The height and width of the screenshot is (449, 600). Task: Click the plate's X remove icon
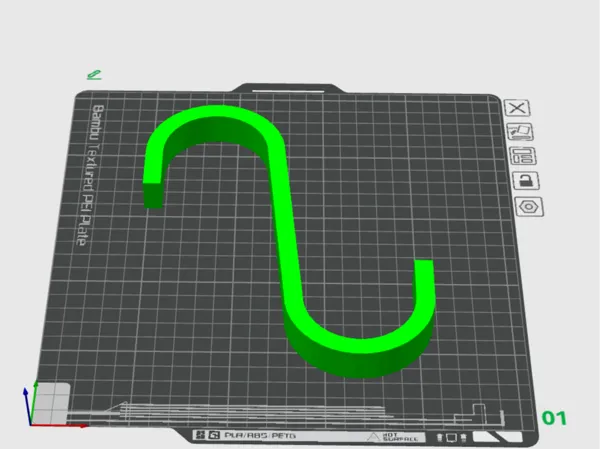tap(517, 108)
